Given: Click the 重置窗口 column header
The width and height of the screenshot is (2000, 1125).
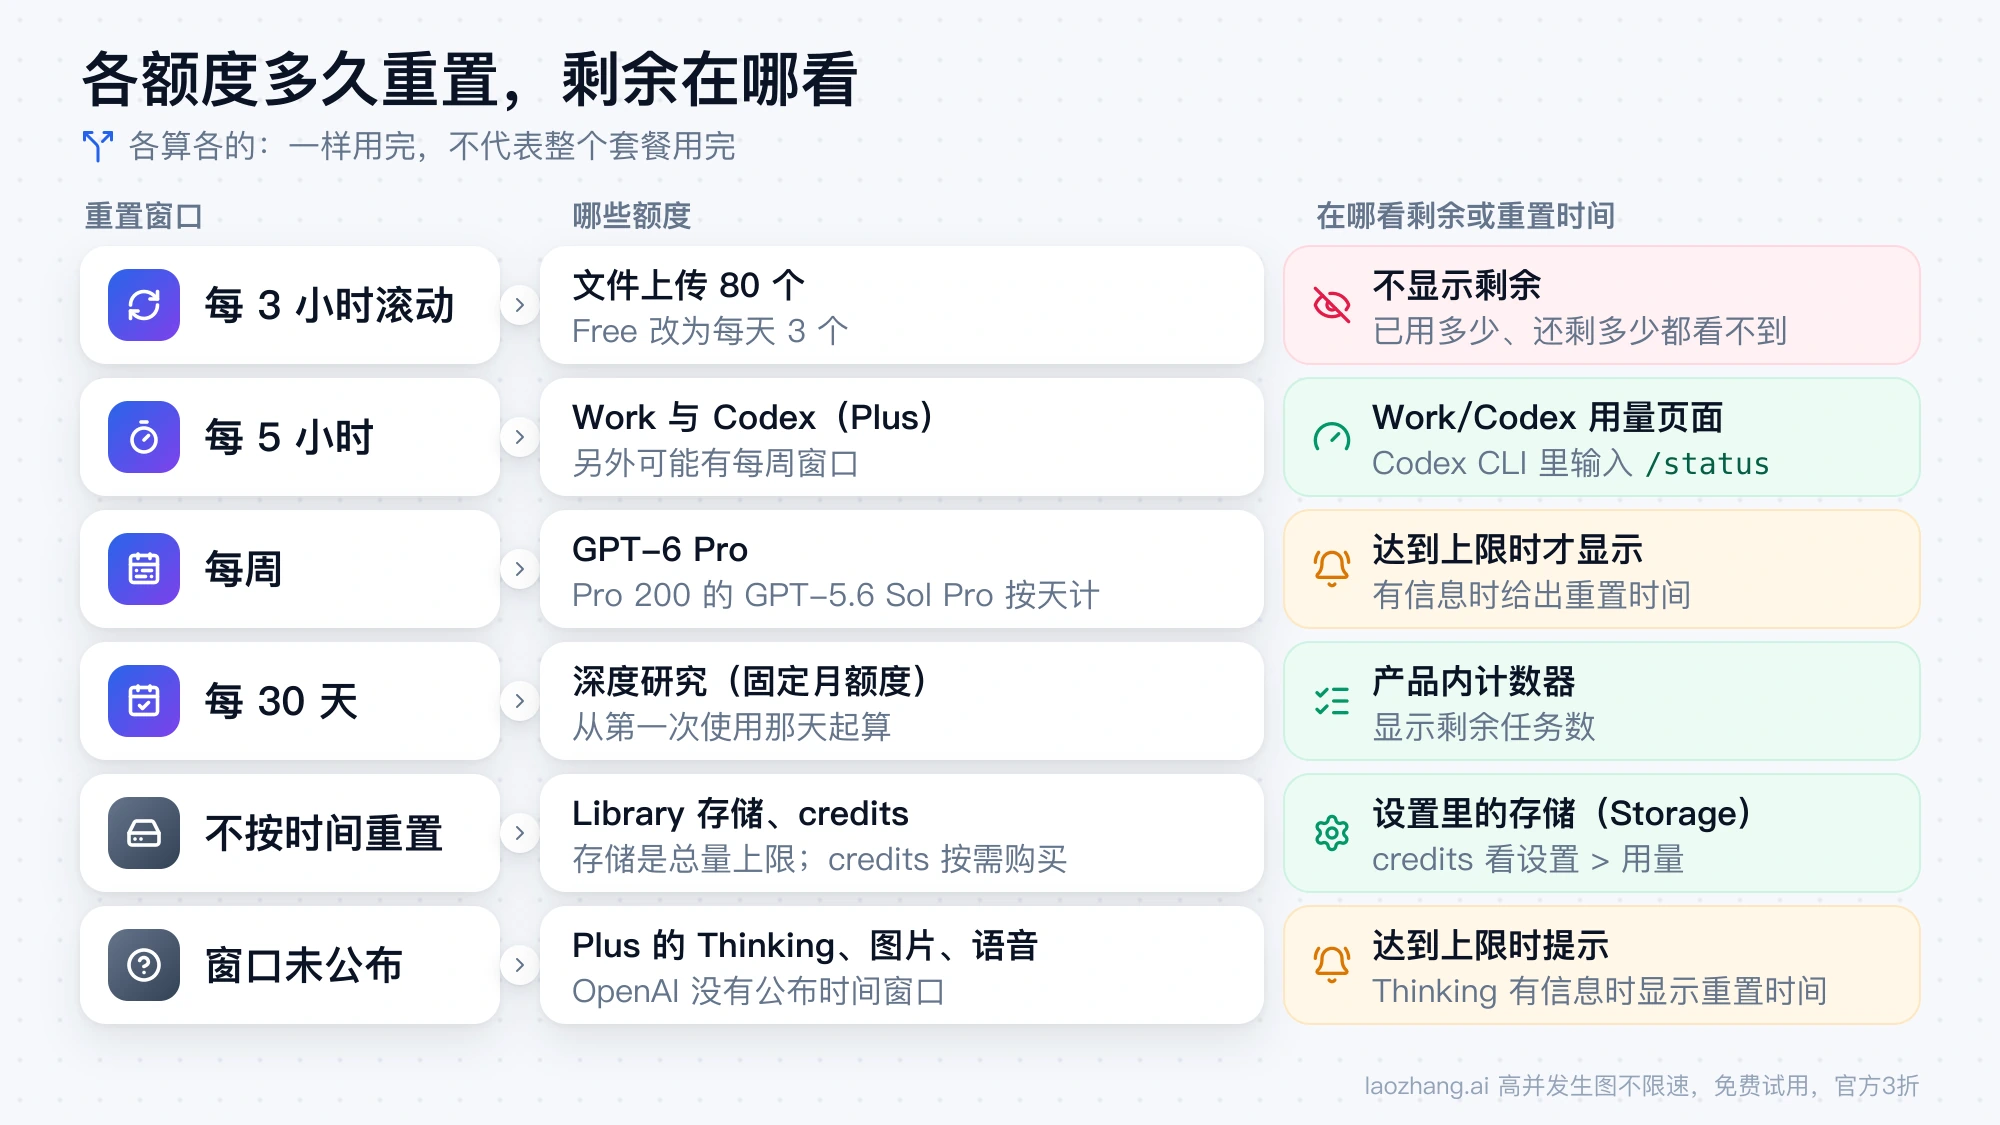Looking at the screenshot, I should point(143,216).
